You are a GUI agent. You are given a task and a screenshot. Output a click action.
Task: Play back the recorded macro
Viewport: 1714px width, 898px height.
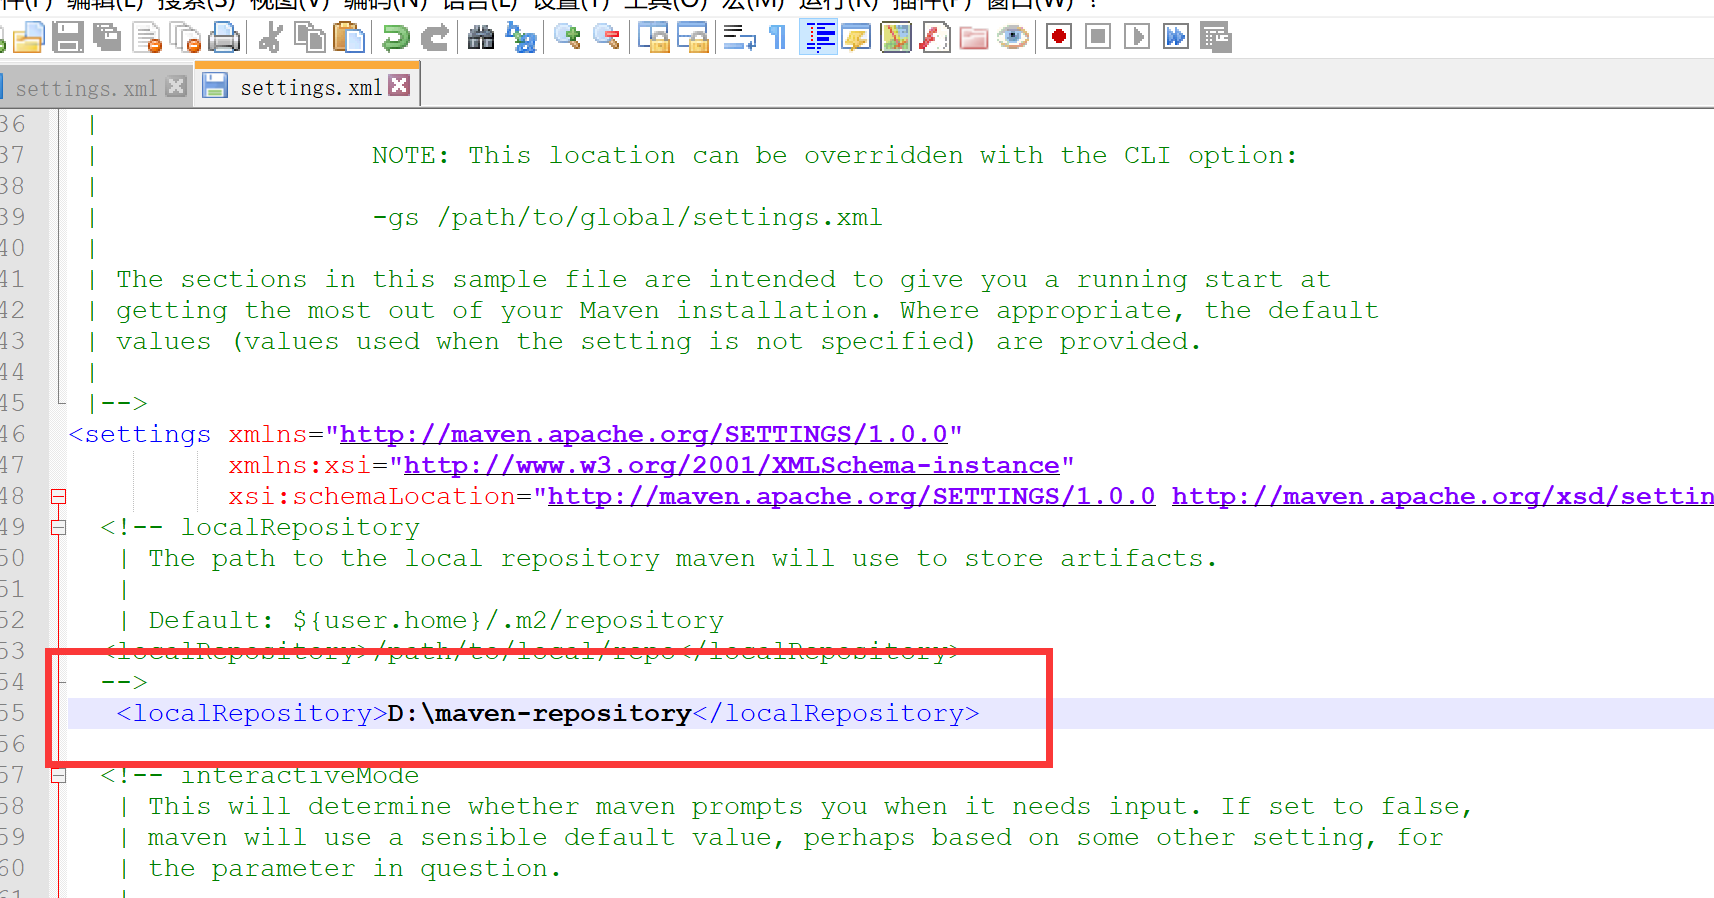click(1137, 38)
